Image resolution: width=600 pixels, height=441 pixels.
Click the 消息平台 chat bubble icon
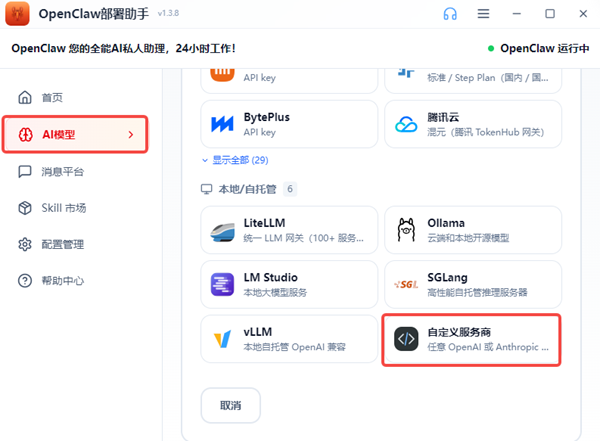pyautogui.click(x=25, y=172)
